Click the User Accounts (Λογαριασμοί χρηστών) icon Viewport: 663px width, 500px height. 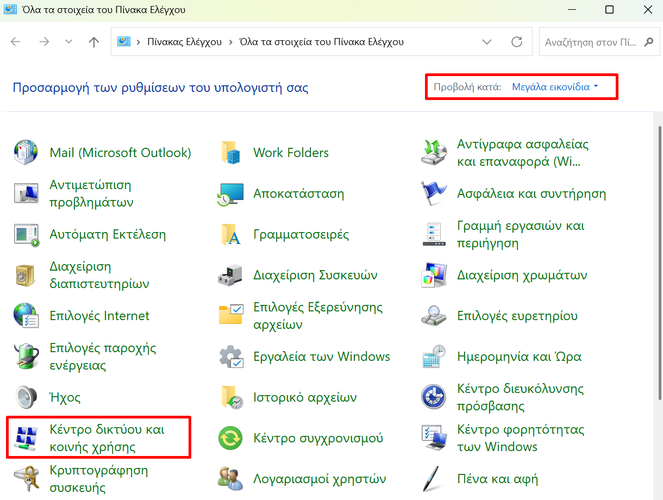(230, 478)
